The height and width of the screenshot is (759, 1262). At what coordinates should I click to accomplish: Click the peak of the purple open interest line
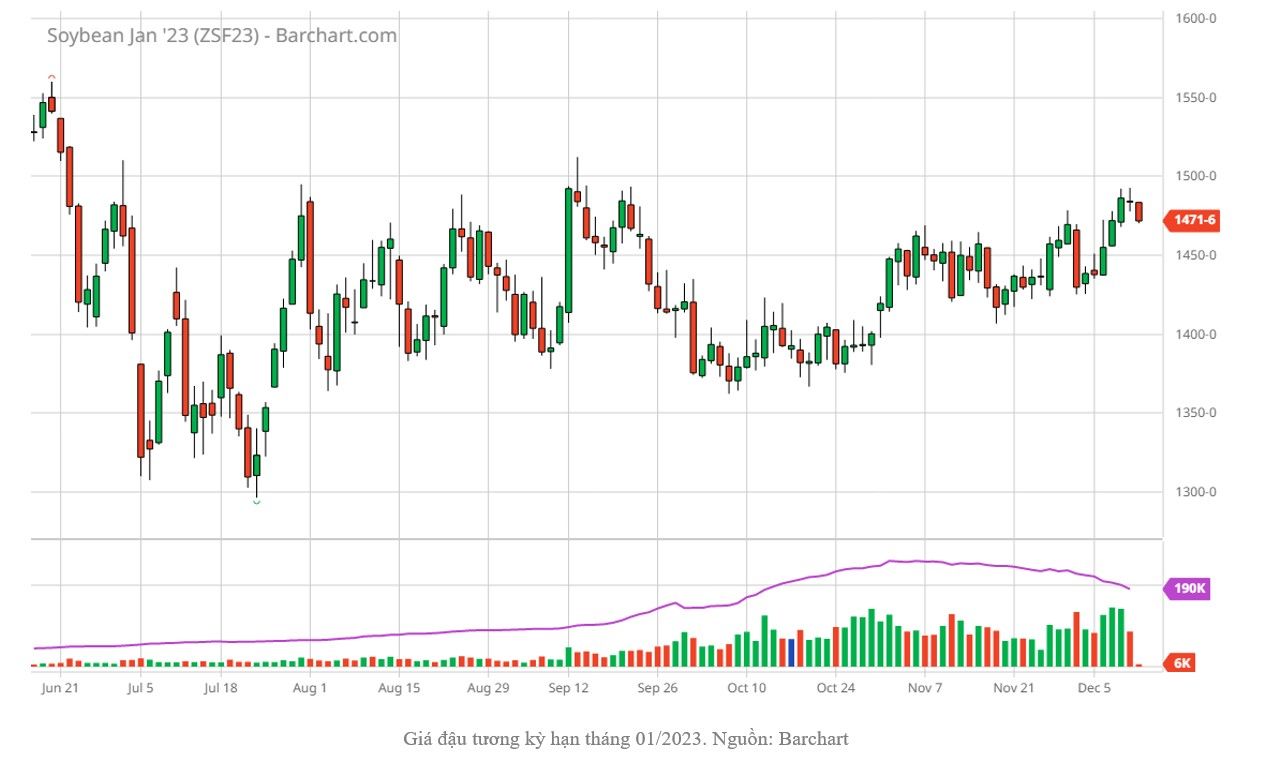coord(890,561)
